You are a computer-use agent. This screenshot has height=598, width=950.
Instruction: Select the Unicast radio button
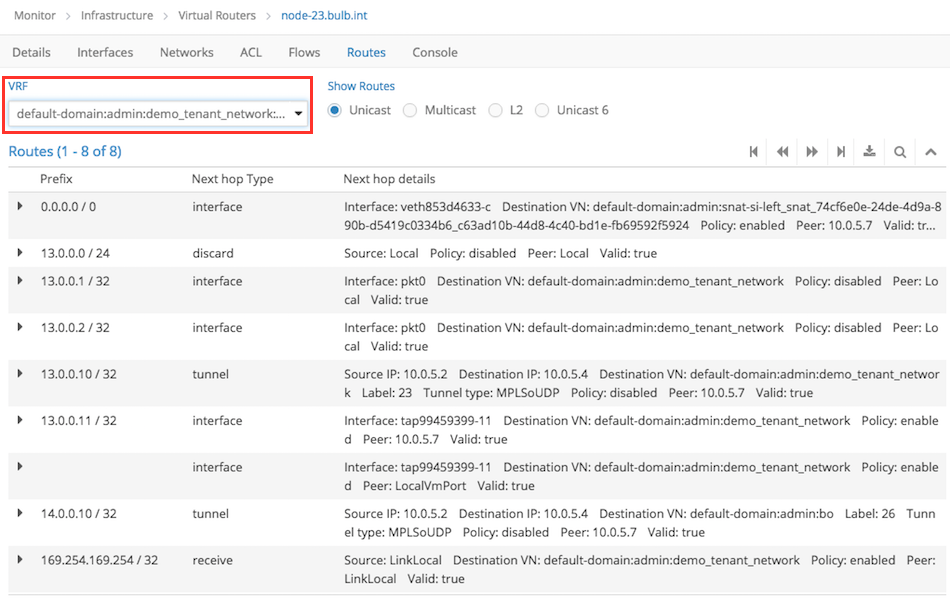coord(334,110)
